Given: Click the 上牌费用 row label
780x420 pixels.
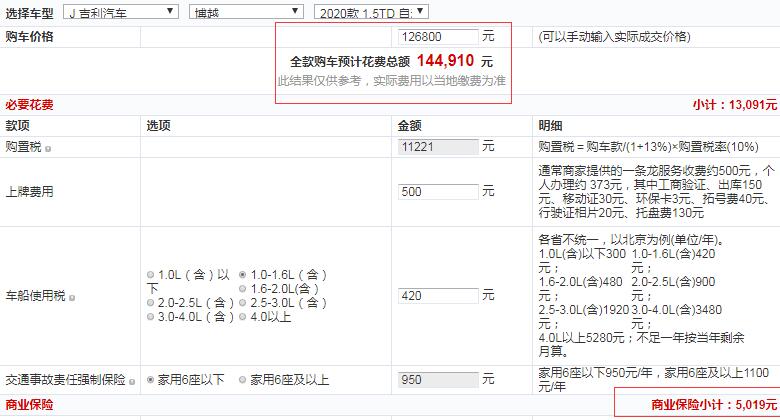Looking at the screenshot, I should coord(29,192).
